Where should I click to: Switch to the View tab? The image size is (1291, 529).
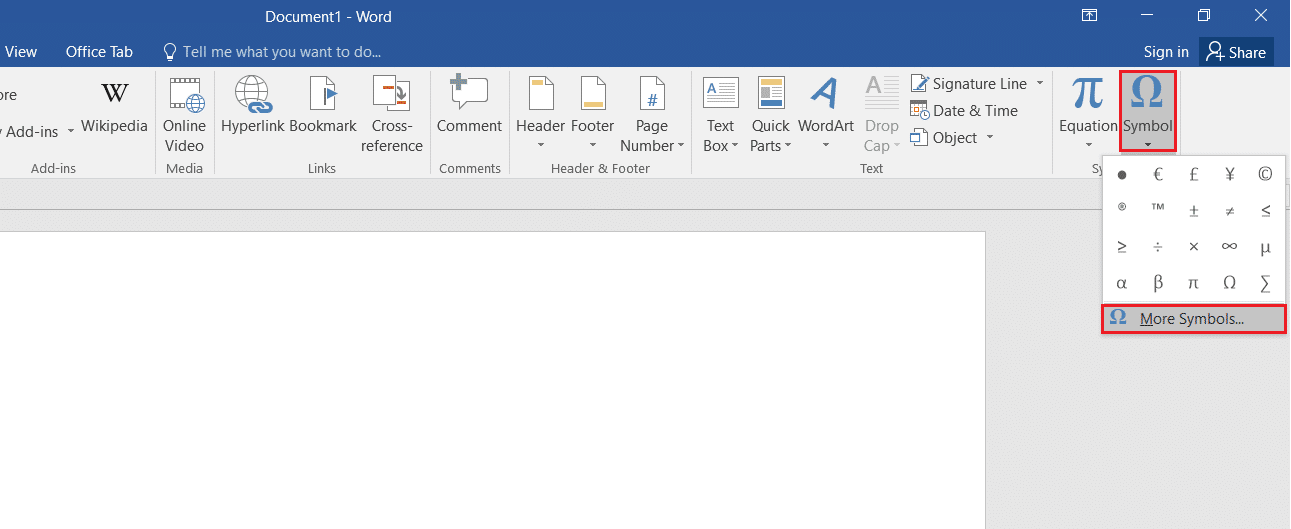point(21,52)
